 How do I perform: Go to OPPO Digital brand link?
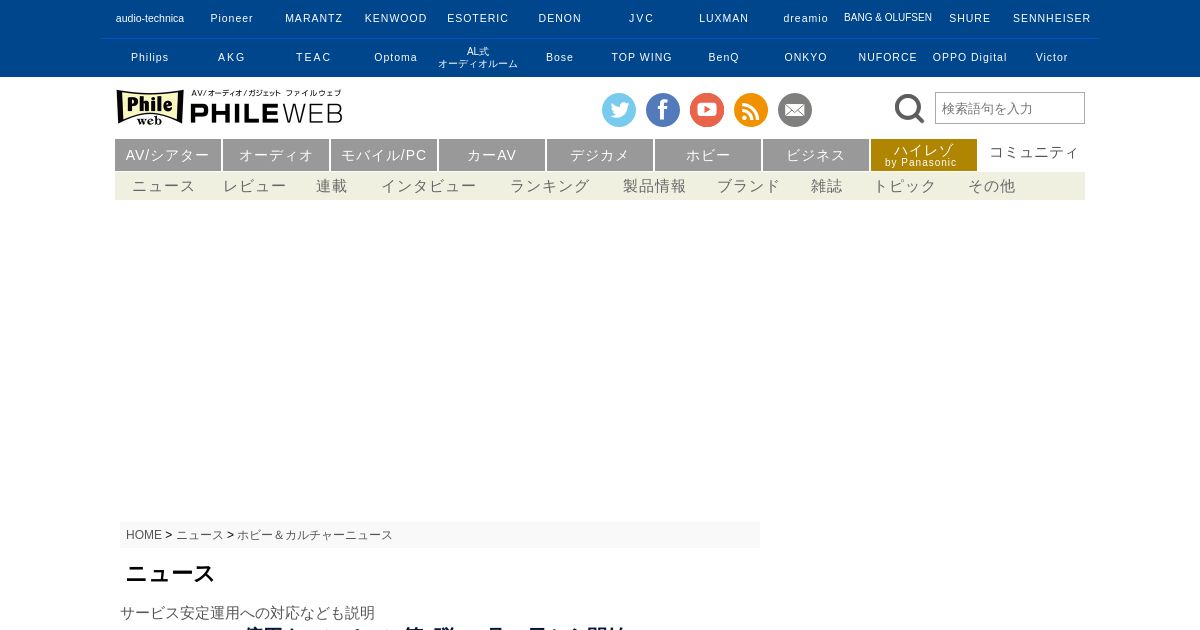click(970, 57)
